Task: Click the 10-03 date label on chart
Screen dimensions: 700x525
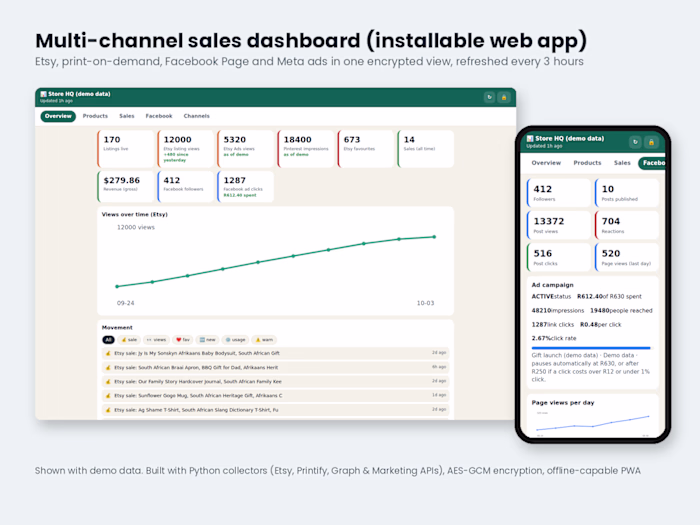Action: click(425, 303)
